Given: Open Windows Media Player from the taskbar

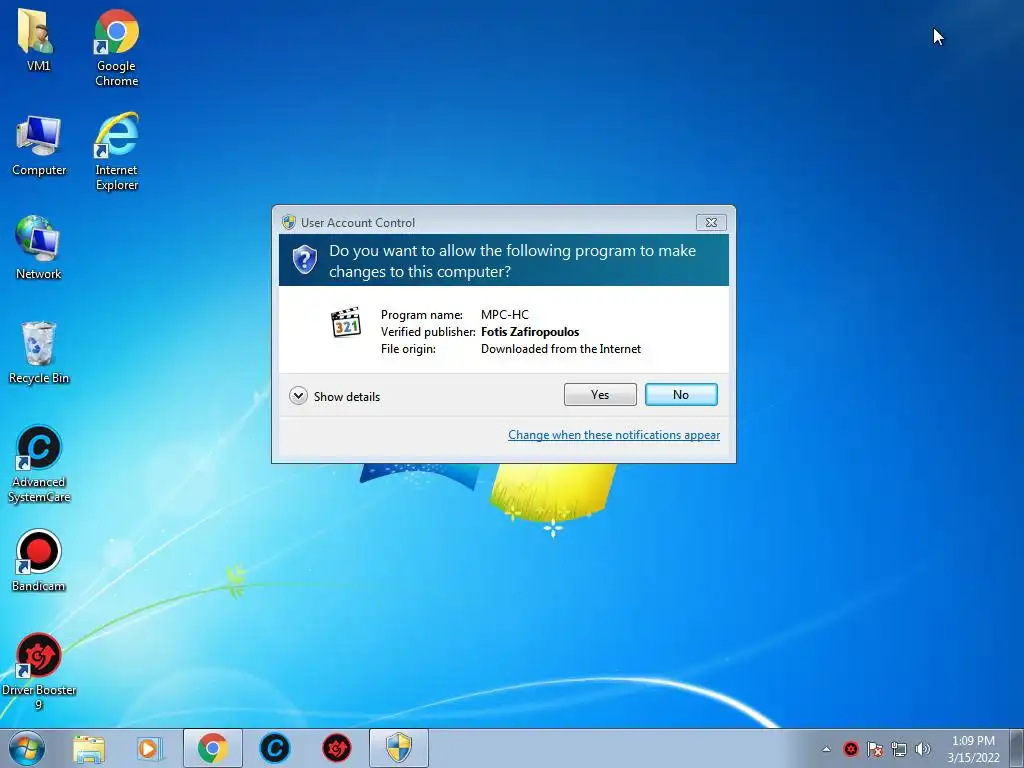Looking at the screenshot, I should coord(150,748).
